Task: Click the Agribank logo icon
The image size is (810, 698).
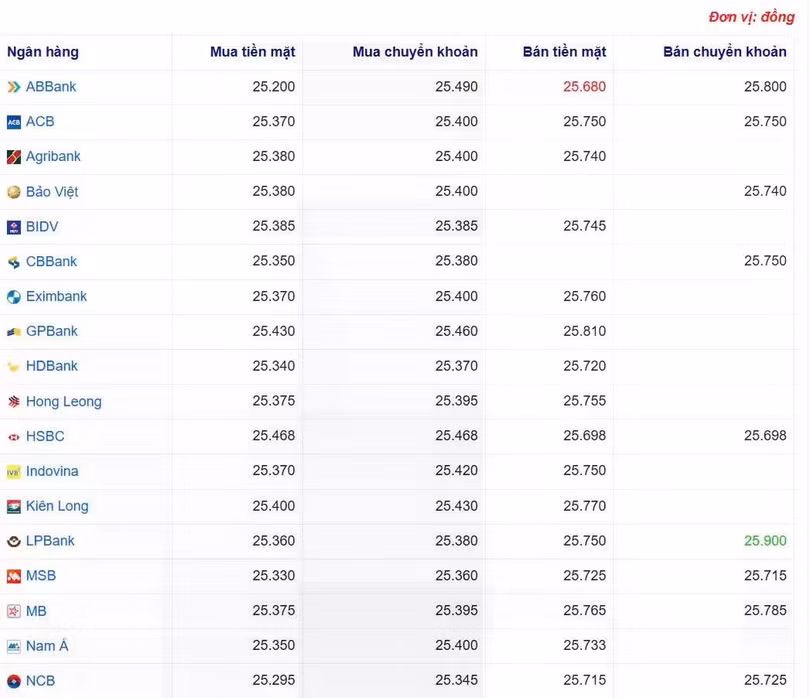Action: point(14,157)
